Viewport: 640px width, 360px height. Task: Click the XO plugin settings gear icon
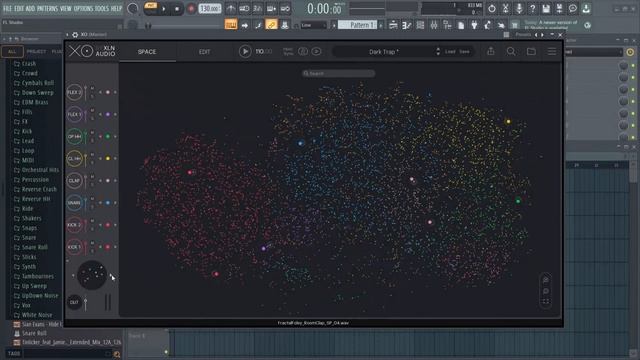coord(75,35)
